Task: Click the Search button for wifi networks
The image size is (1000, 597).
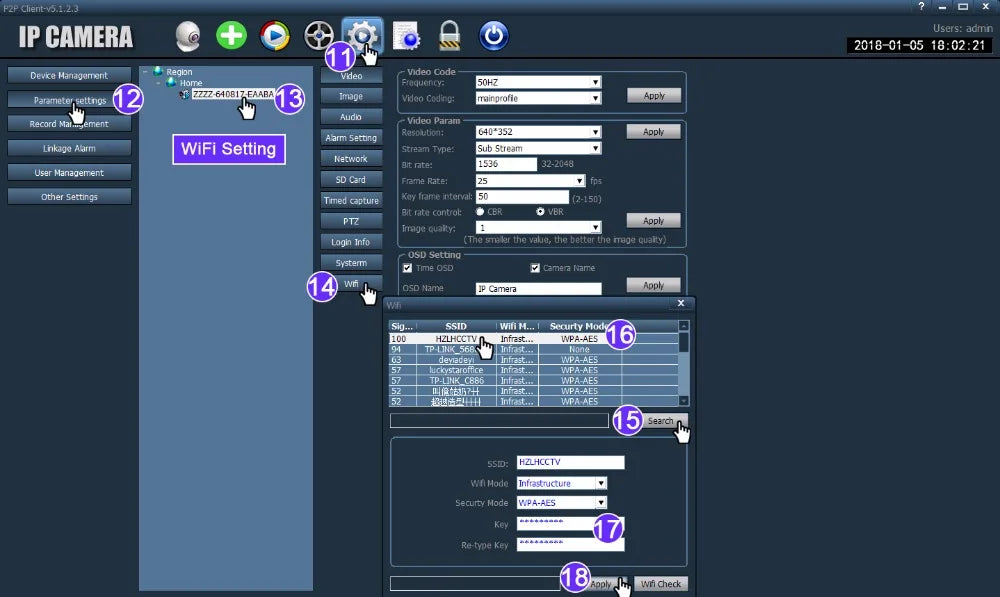Action: tap(661, 421)
